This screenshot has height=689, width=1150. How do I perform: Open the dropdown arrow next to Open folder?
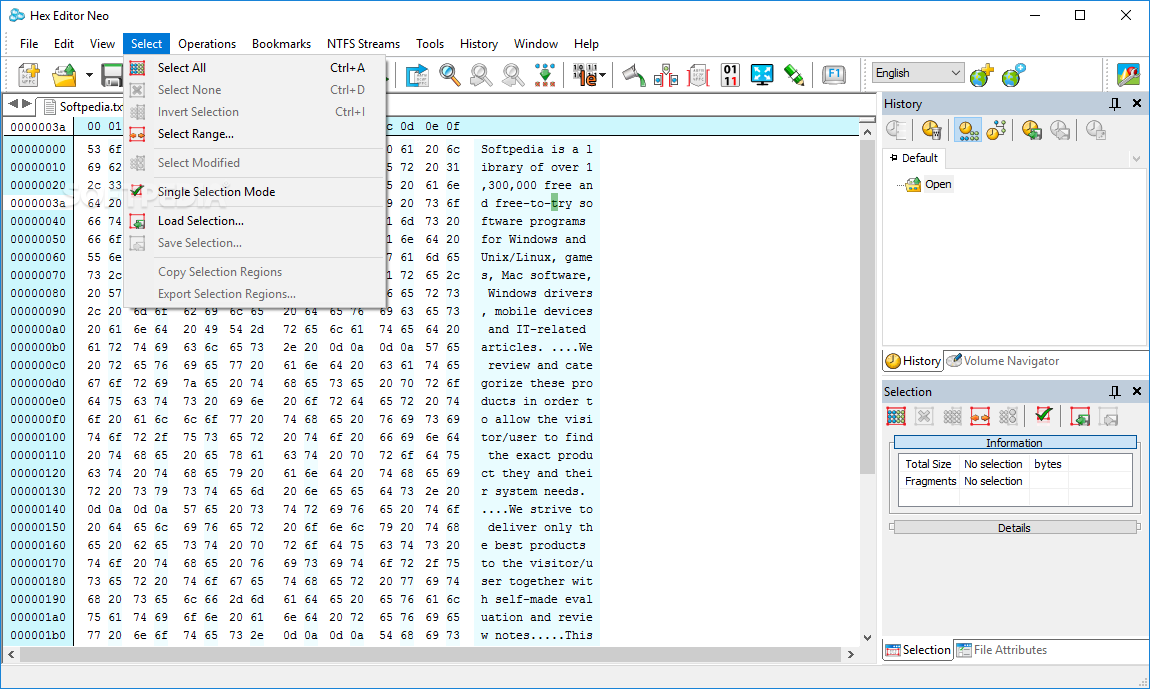[89, 75]
